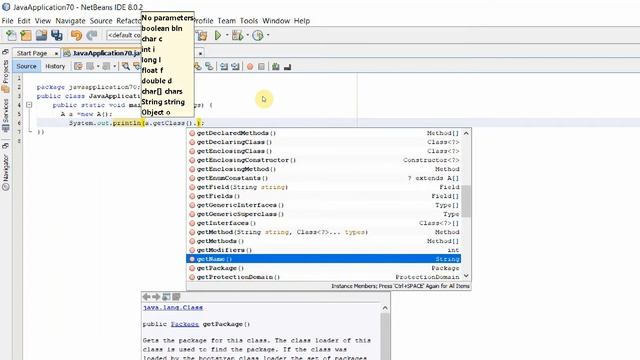Choose getModifiers() completion entry

pos(323,250)
